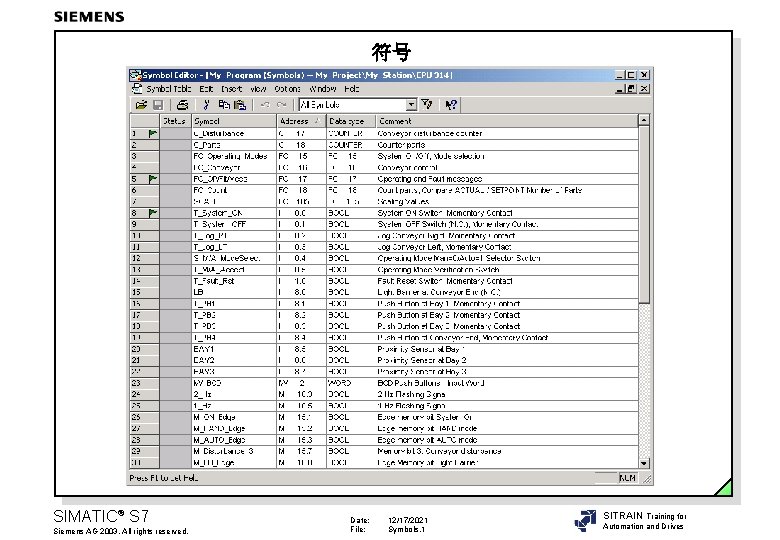Click the green flag in row 1
The height and width of the screenshot is (540, 780).
tap(153, 133)
